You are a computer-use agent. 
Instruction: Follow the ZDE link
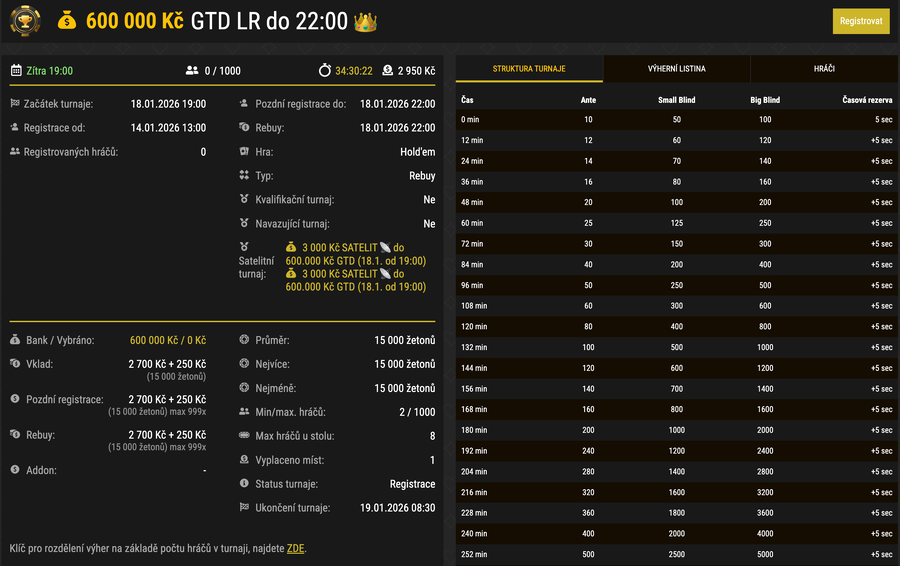(295, 548)
